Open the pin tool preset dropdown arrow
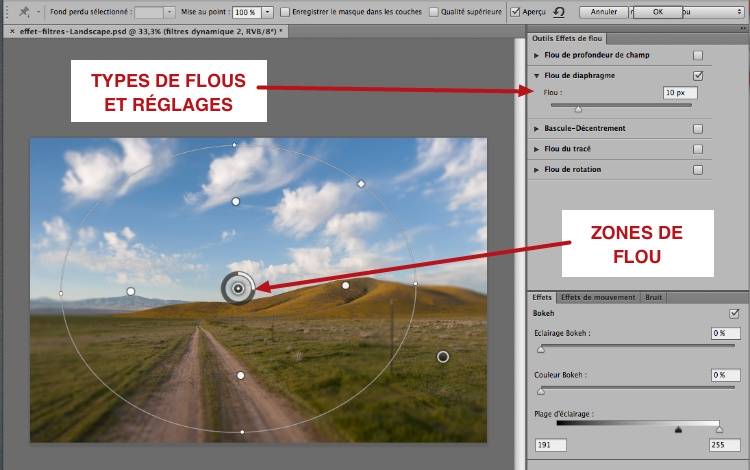The height and width of the screenshot is (470, 750). point(38,12)
